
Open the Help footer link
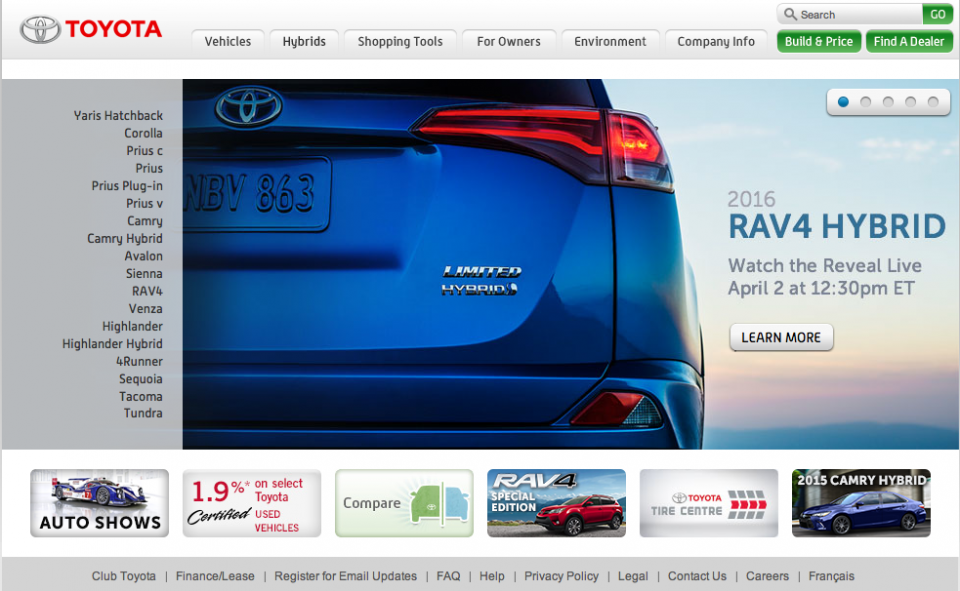click(x=492, y=576)
